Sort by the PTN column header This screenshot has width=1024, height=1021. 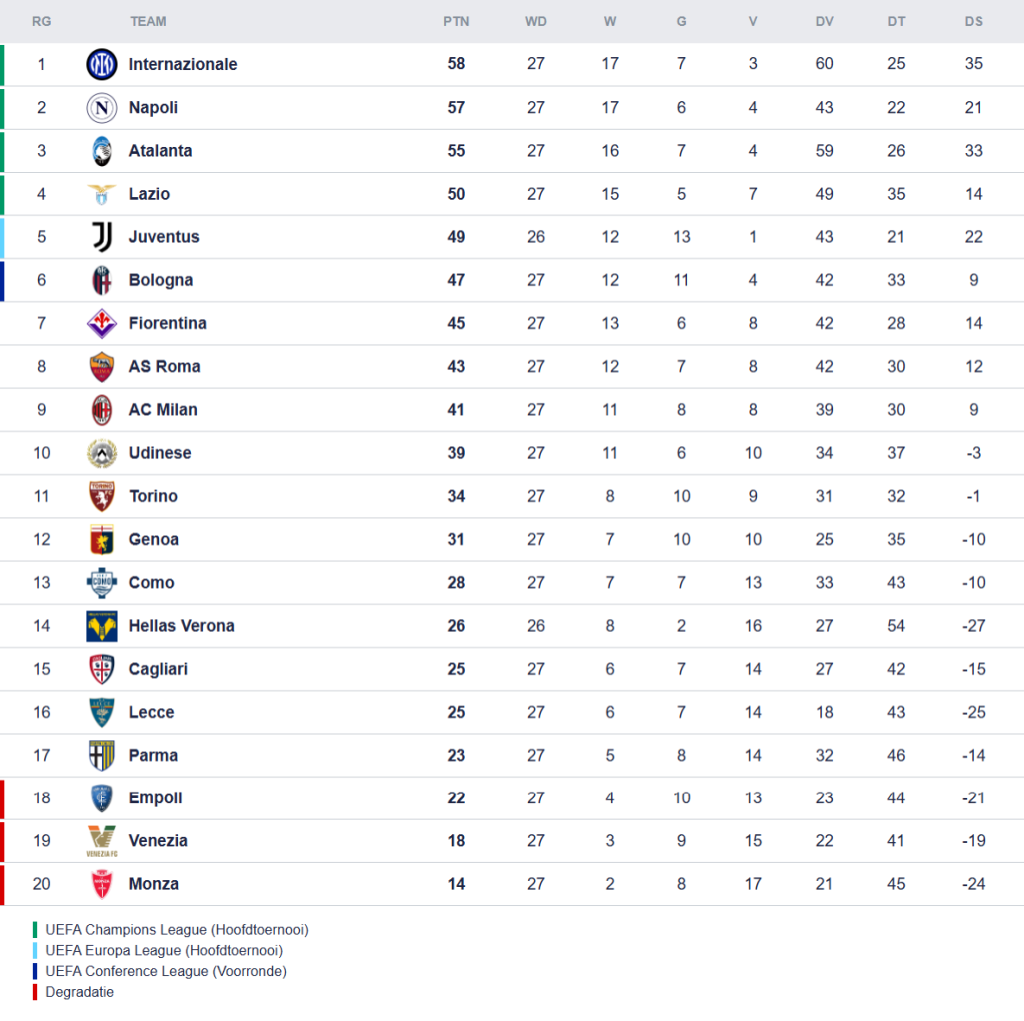456,21
